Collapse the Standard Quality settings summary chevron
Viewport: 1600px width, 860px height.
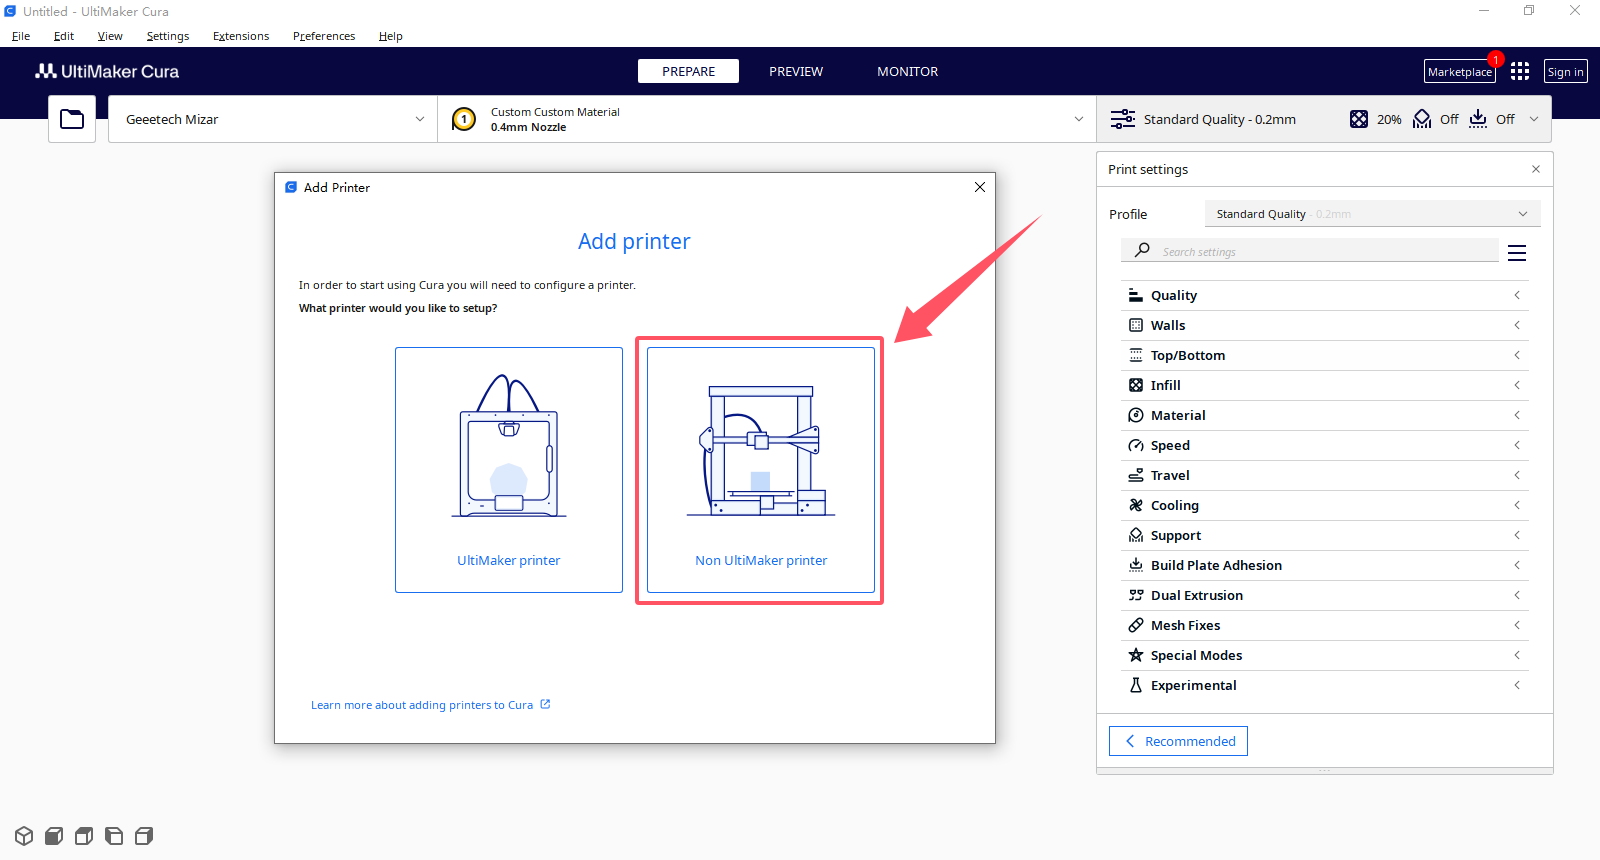tap(1534, 119)
